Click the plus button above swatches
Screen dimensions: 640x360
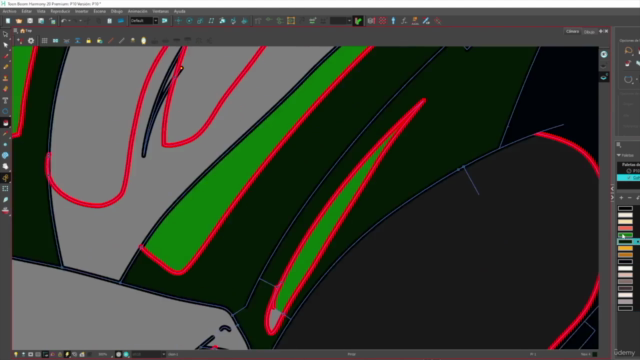click(621, 198)
